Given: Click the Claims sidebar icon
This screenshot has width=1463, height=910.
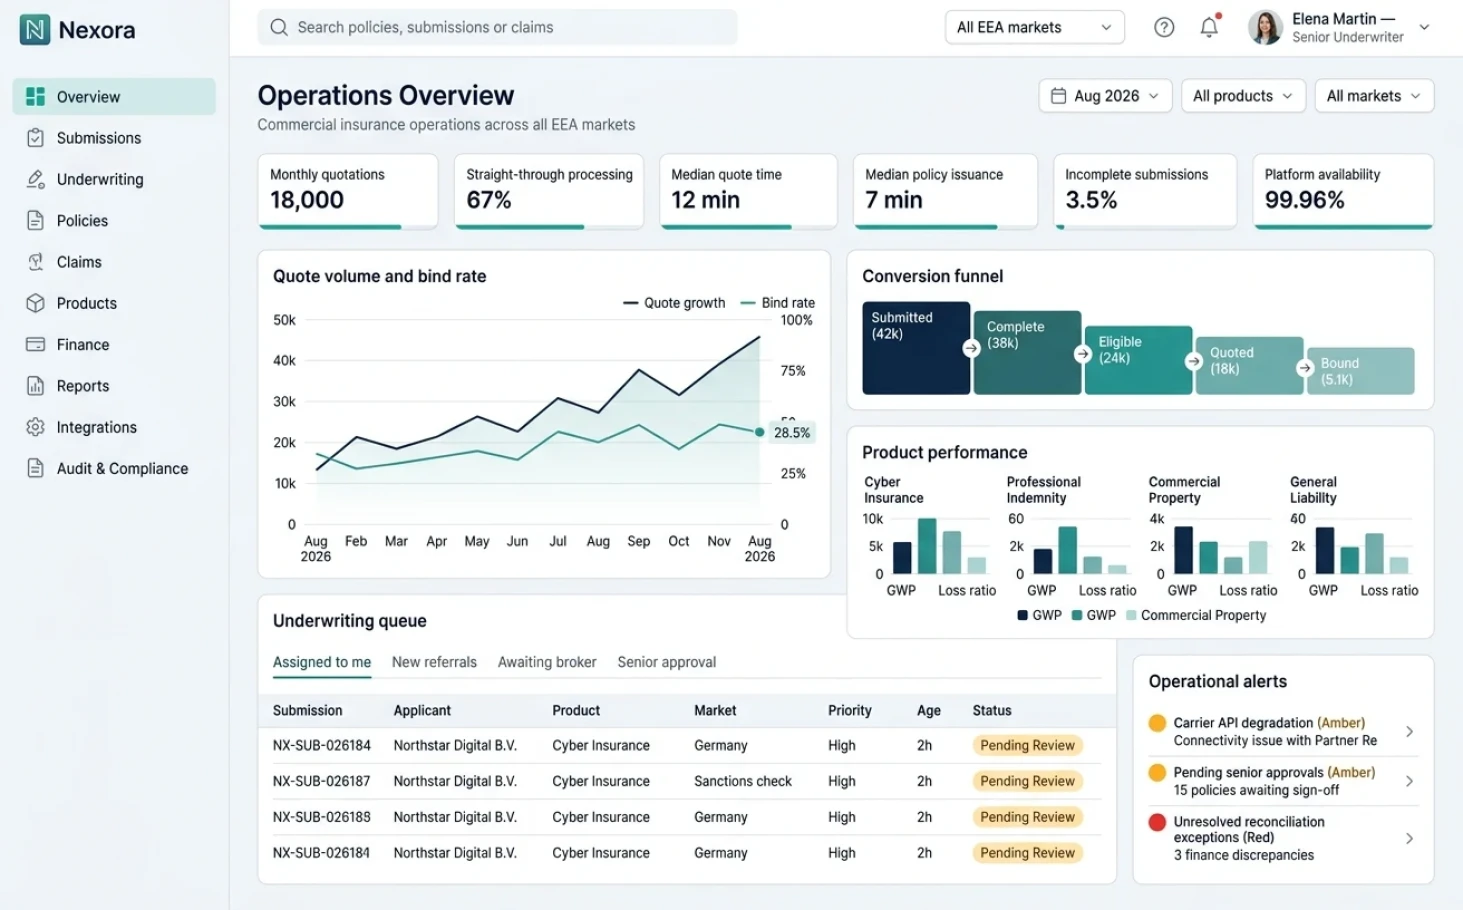Looking at the screenshot, I should [35, 262].
